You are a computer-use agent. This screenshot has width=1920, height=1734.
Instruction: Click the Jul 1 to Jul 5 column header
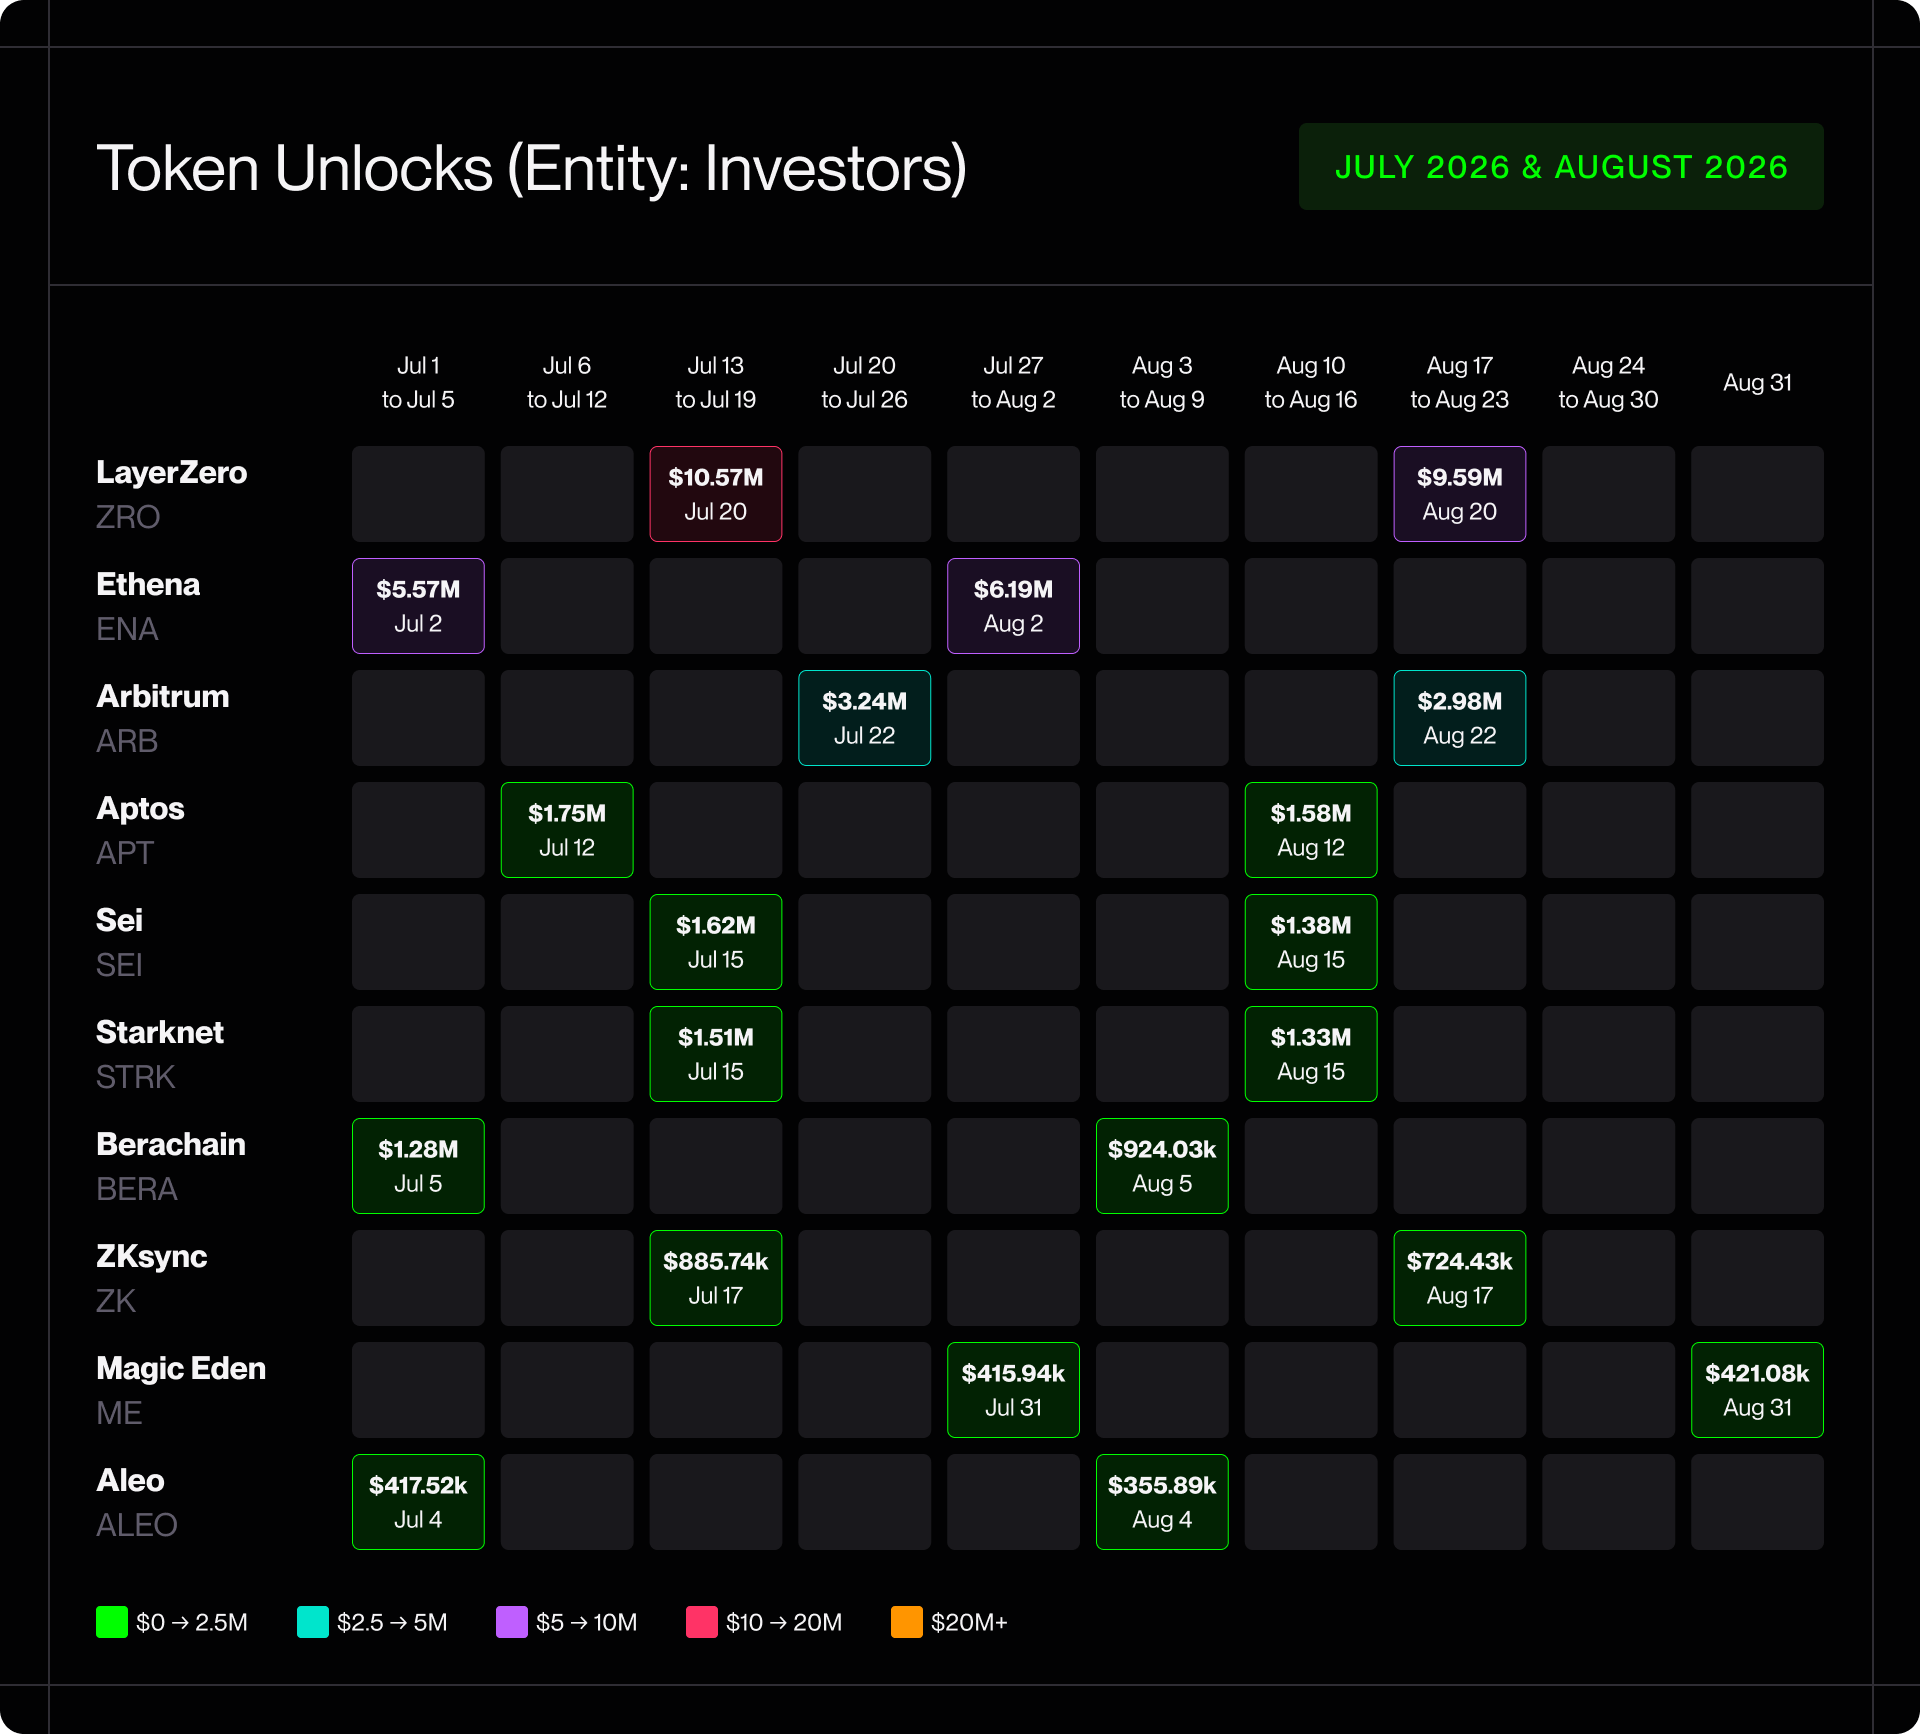418,382
